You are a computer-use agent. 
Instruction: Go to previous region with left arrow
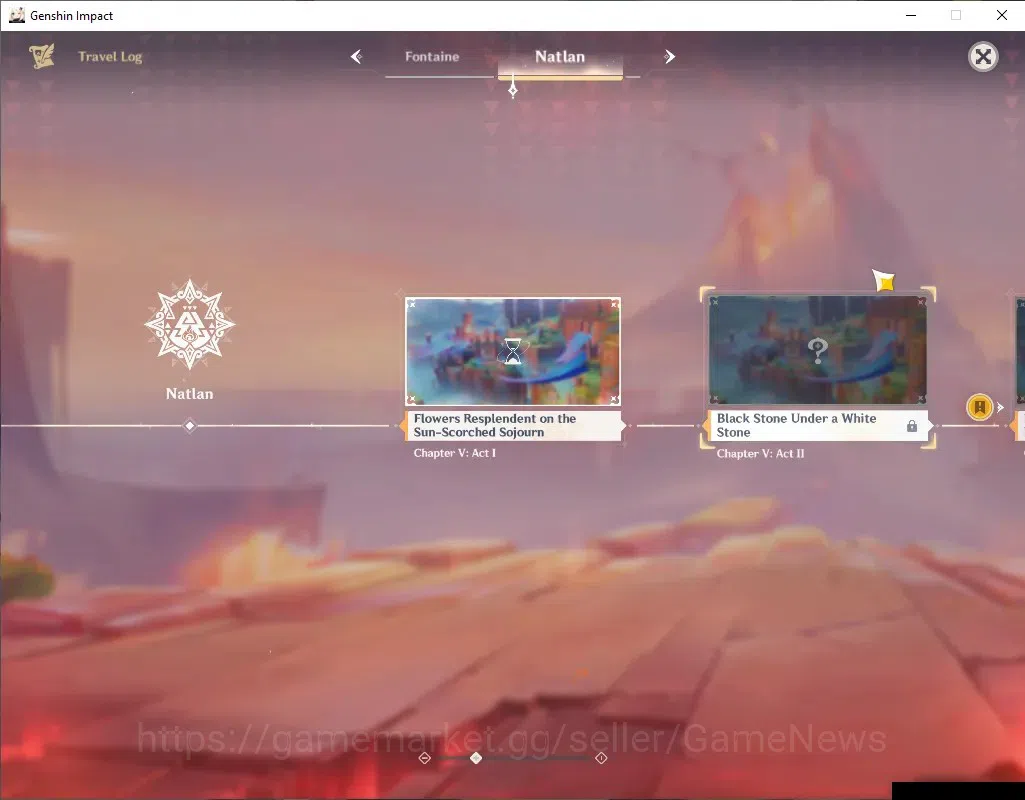[356, 57]
